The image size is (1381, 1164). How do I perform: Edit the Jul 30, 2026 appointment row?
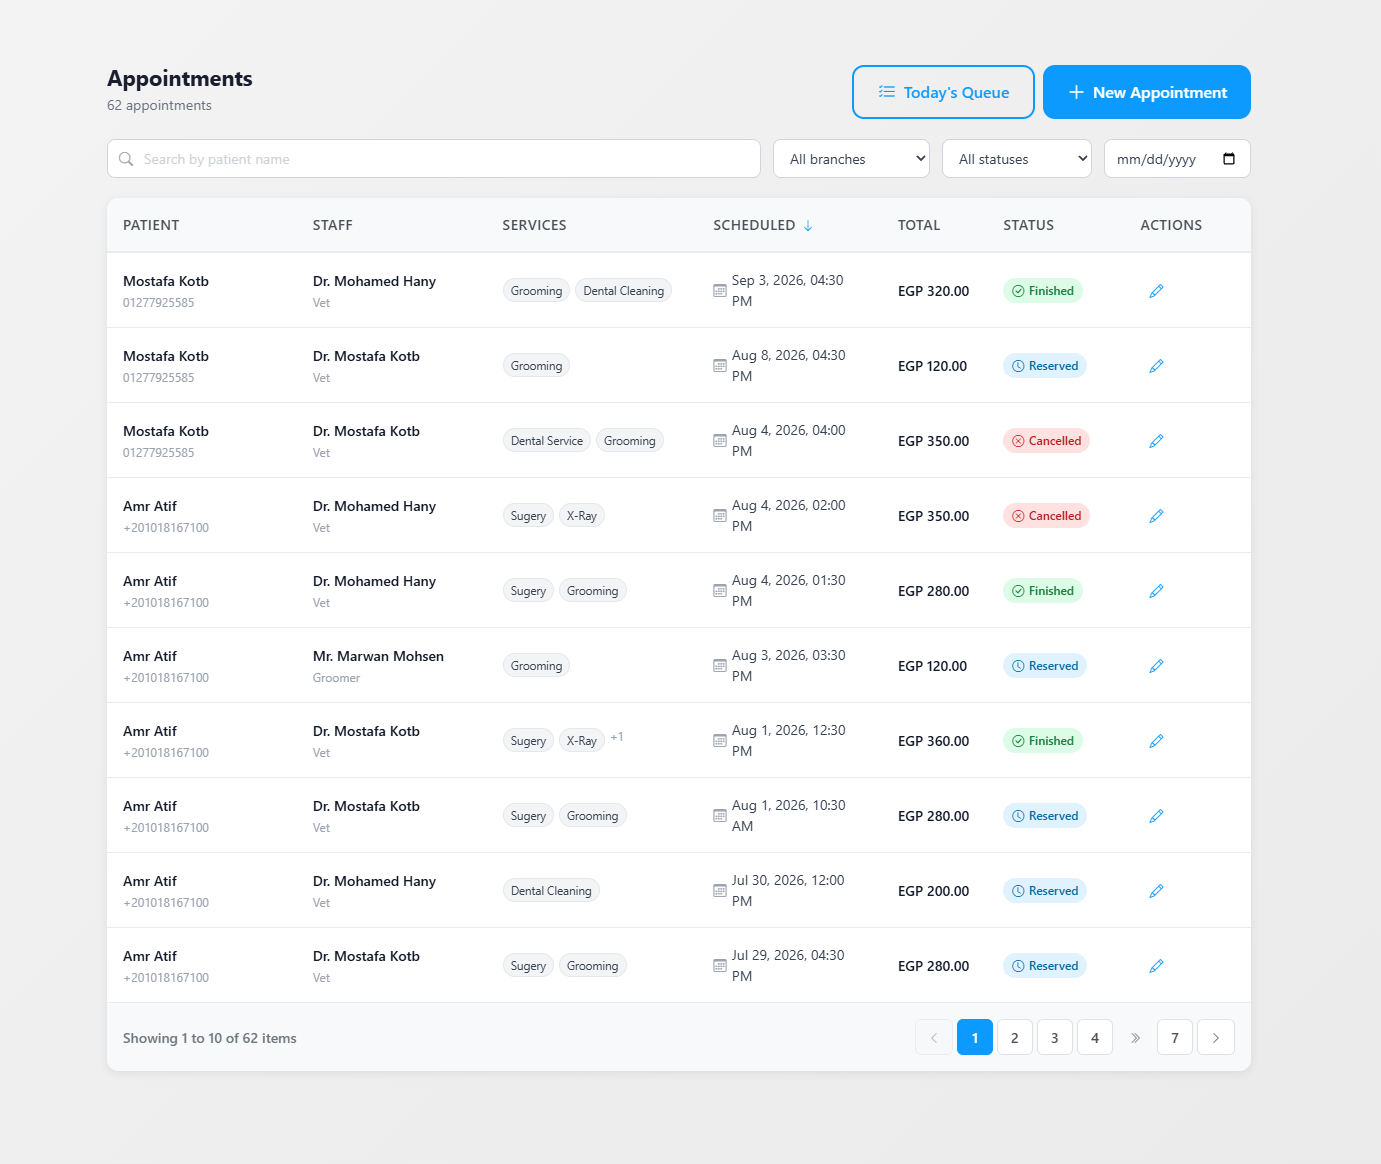coord(1156,891)
